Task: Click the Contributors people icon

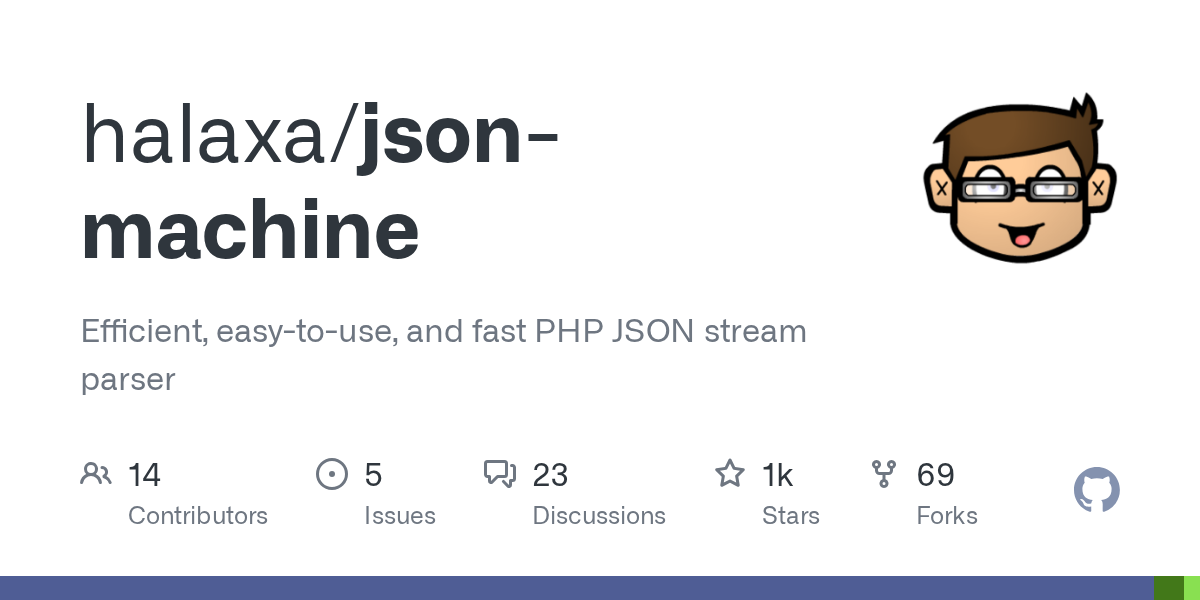Action: 96,473
